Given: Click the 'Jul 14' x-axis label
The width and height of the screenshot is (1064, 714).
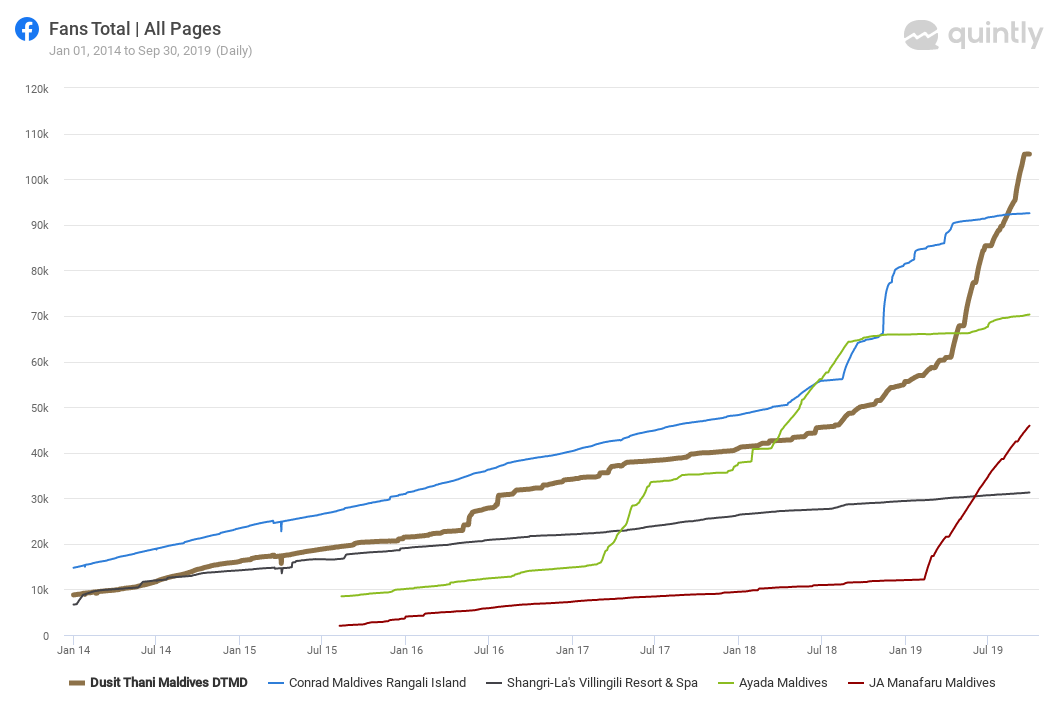Looking at the screenshot, I should (156, 650).
